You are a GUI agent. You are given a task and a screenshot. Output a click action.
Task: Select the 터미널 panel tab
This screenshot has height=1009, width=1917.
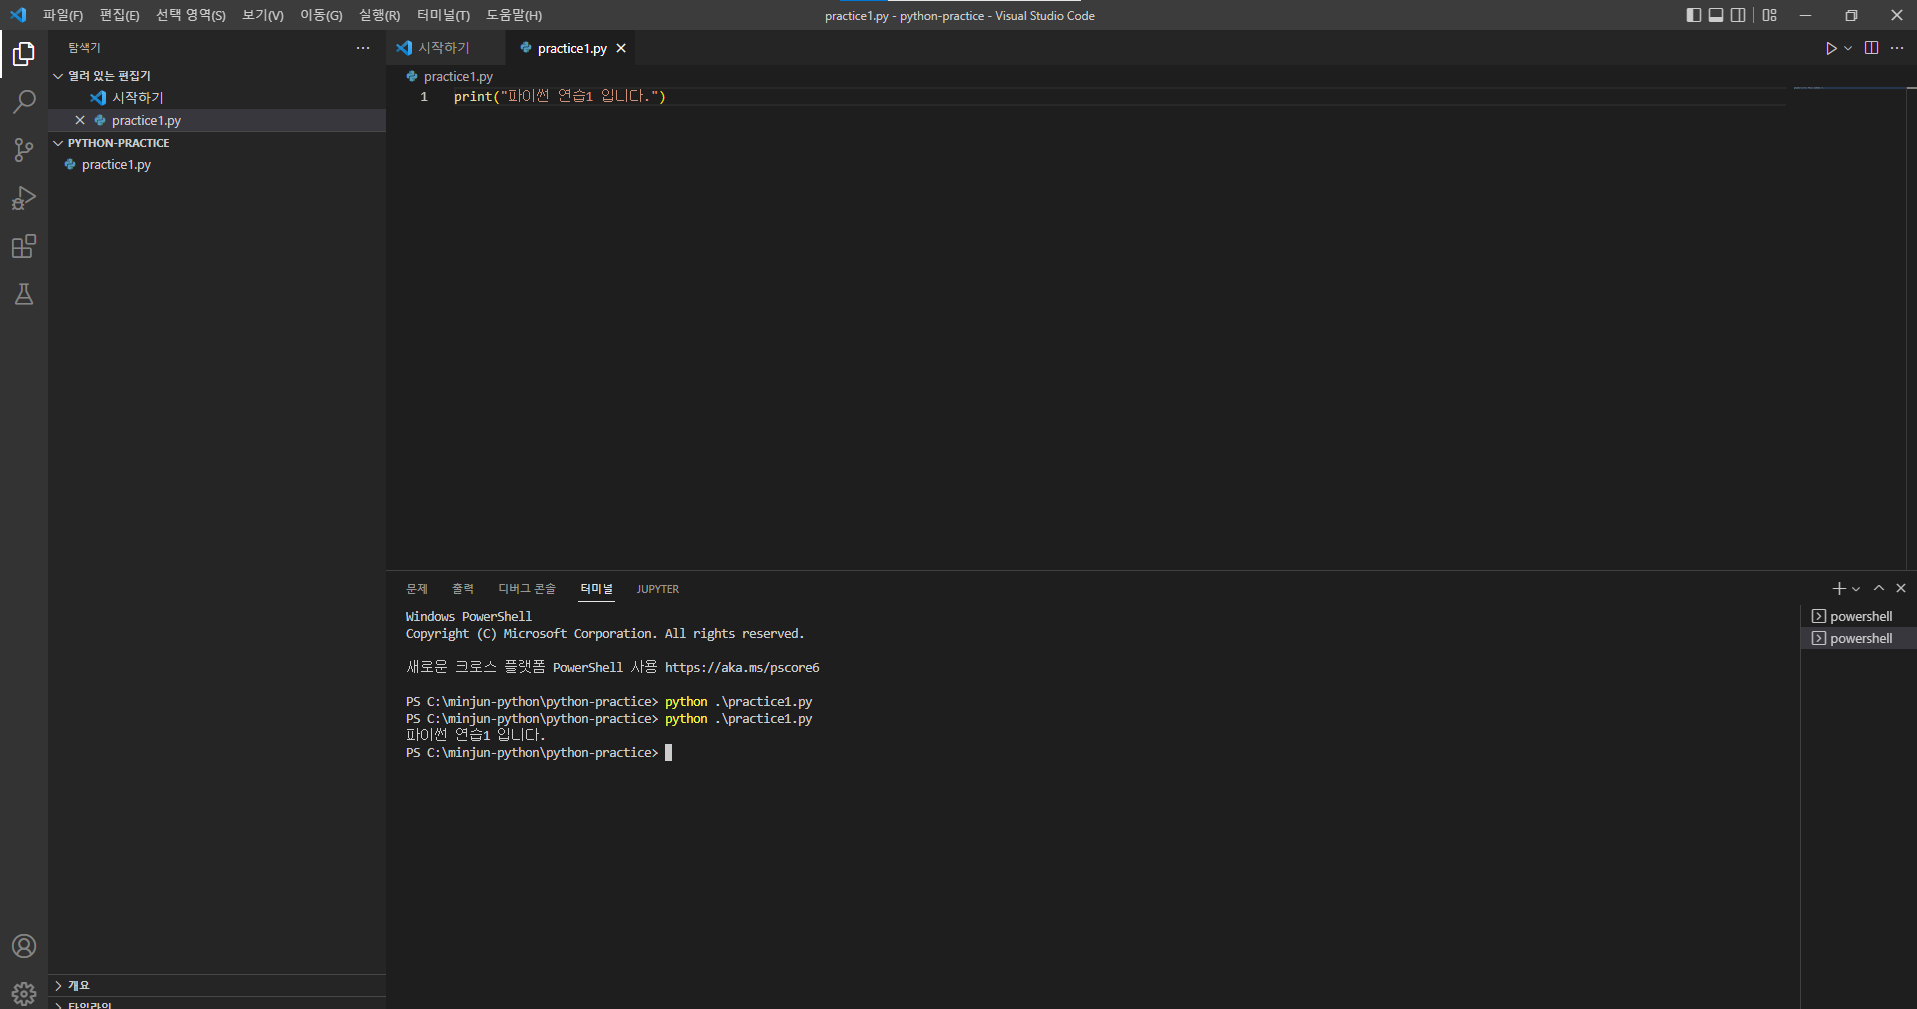[597, 589]
